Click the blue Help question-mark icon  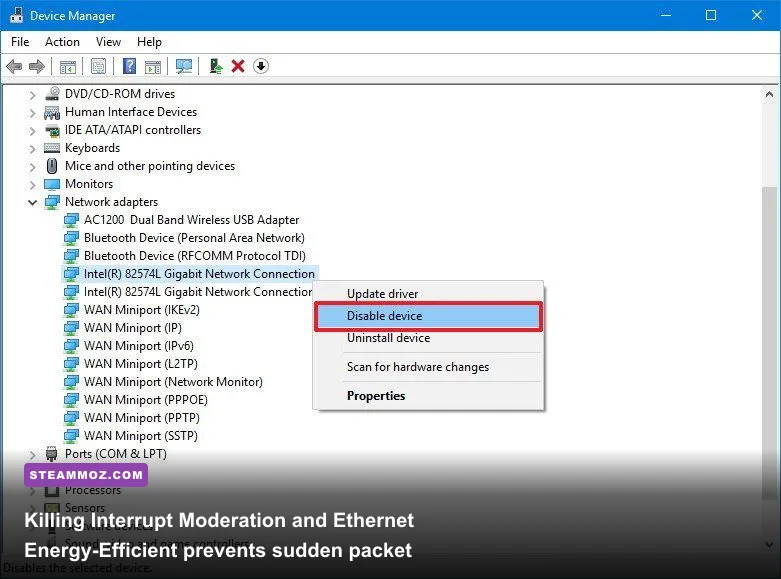click(130, 66)
